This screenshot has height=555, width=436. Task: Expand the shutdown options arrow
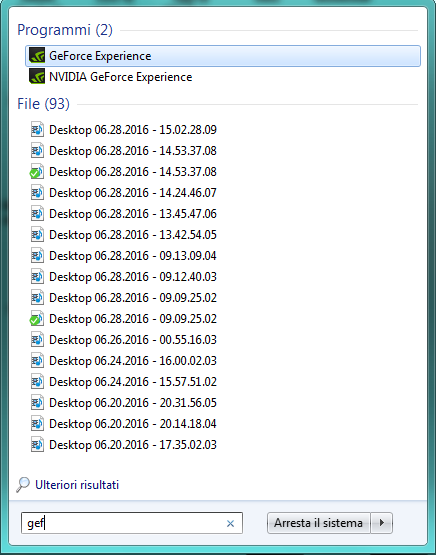pyautogui.click(x=382, y=523)
